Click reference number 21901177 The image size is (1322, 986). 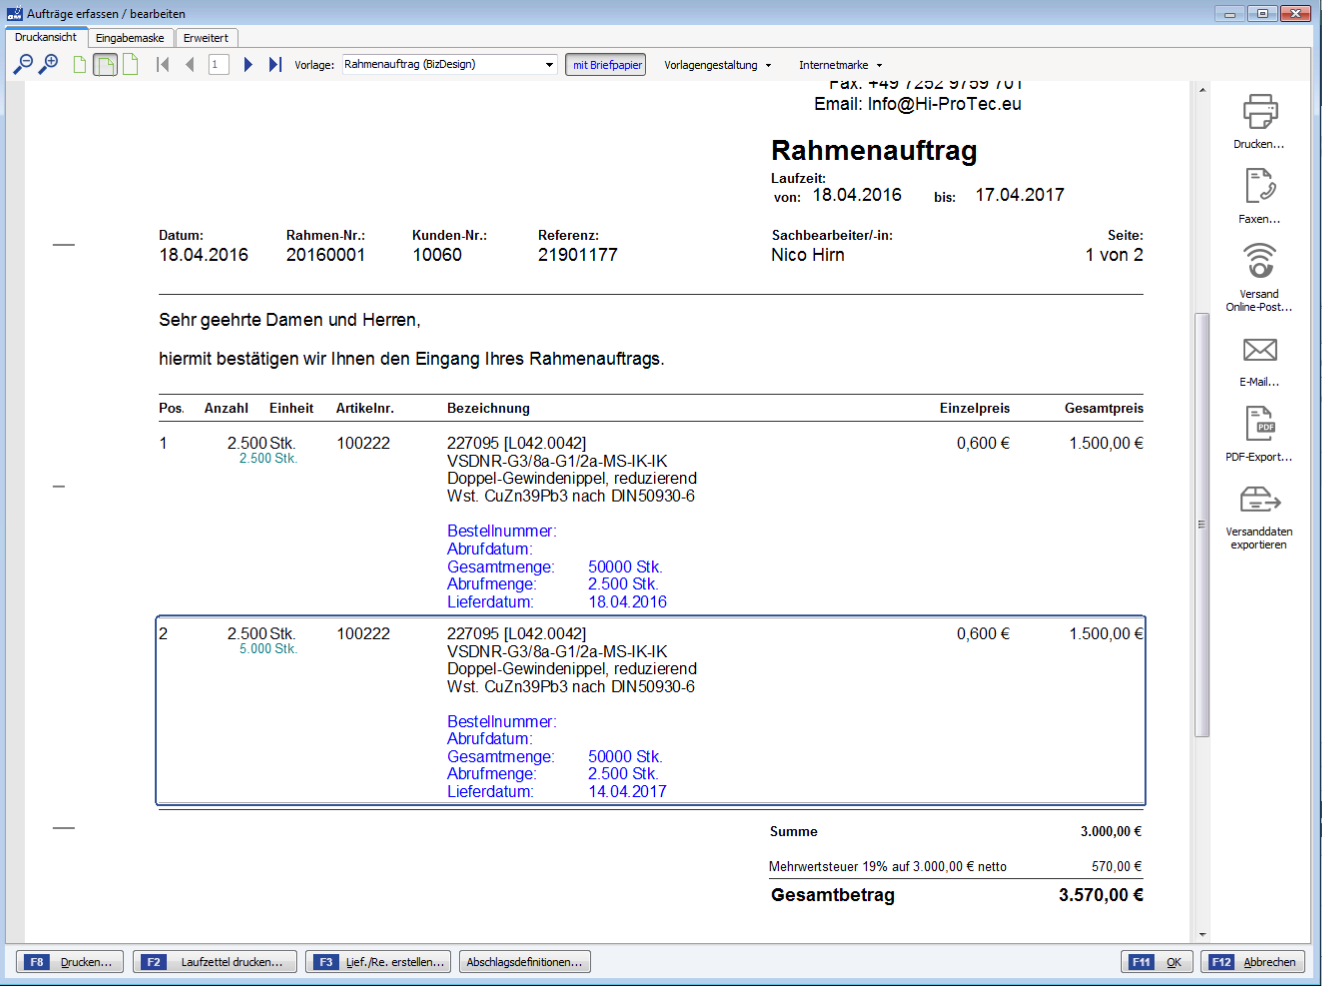click(x=578, y=255)
